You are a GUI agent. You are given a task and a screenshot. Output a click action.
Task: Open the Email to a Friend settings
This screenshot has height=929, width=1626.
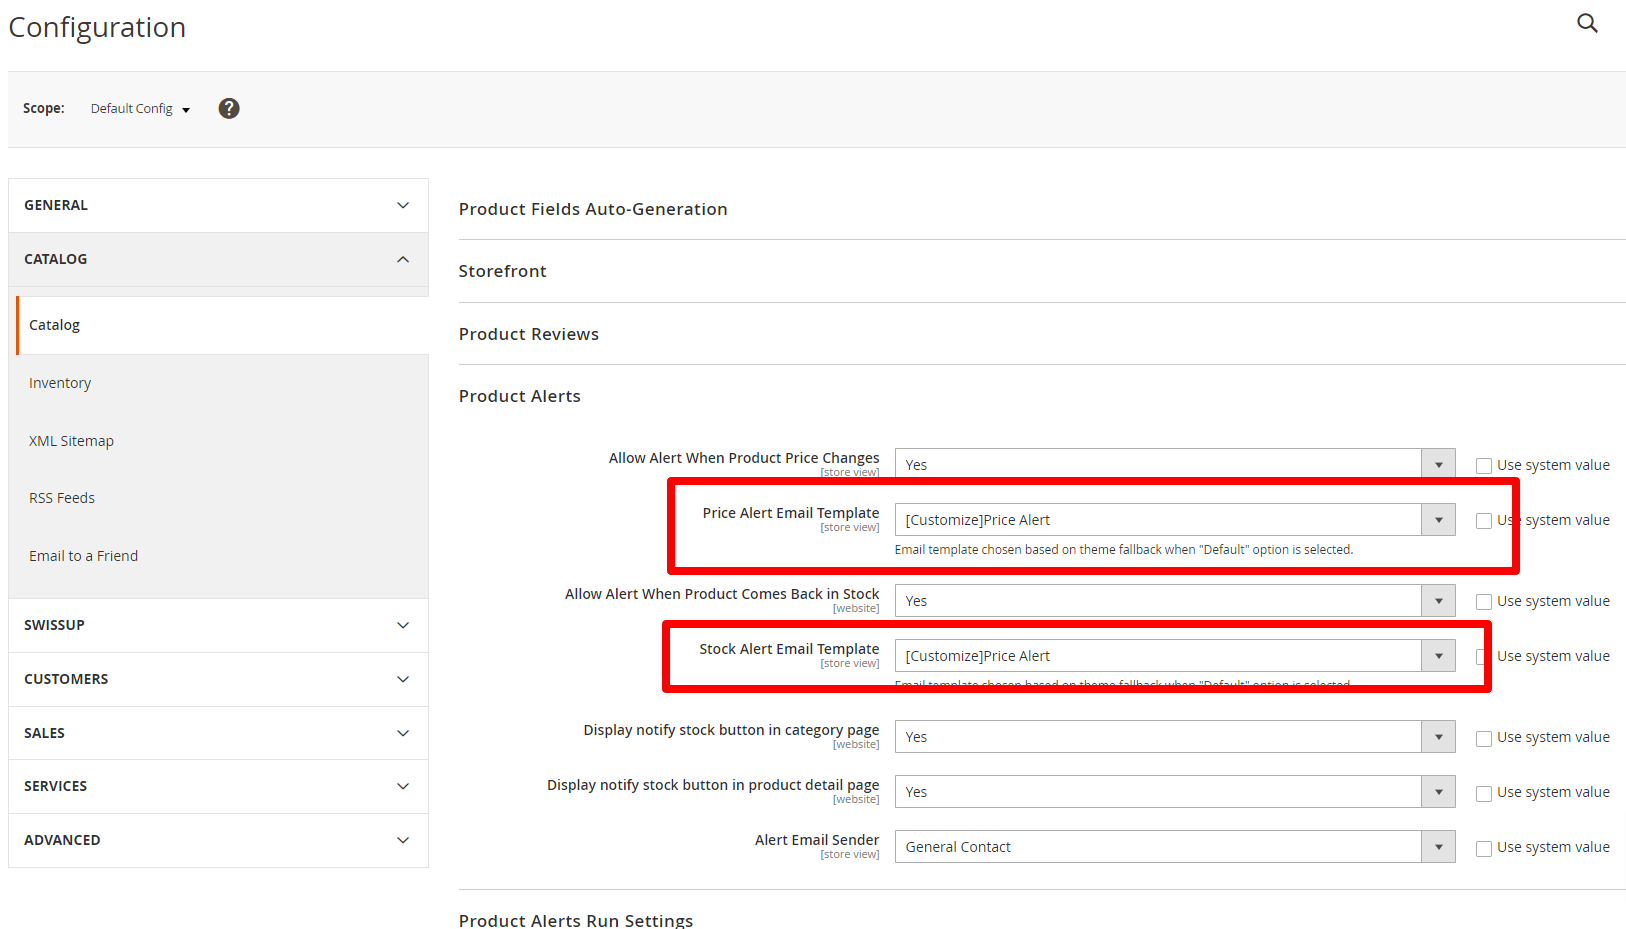(x=84, y=556)
